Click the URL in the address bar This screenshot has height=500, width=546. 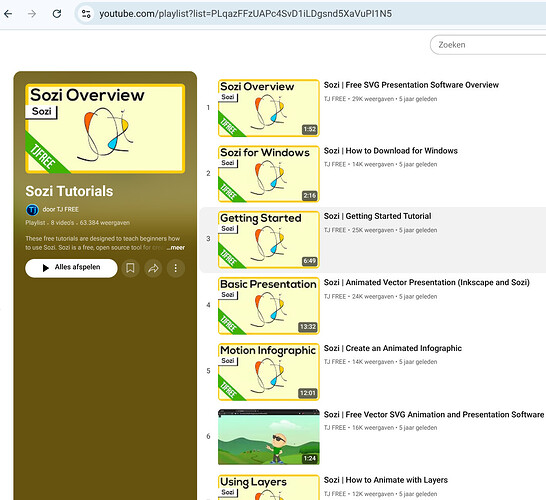(245, 14)
